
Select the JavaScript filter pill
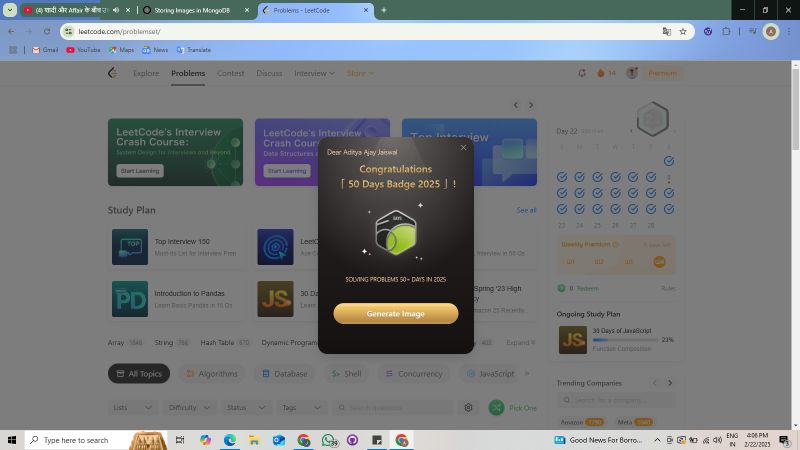coord(490,373)
